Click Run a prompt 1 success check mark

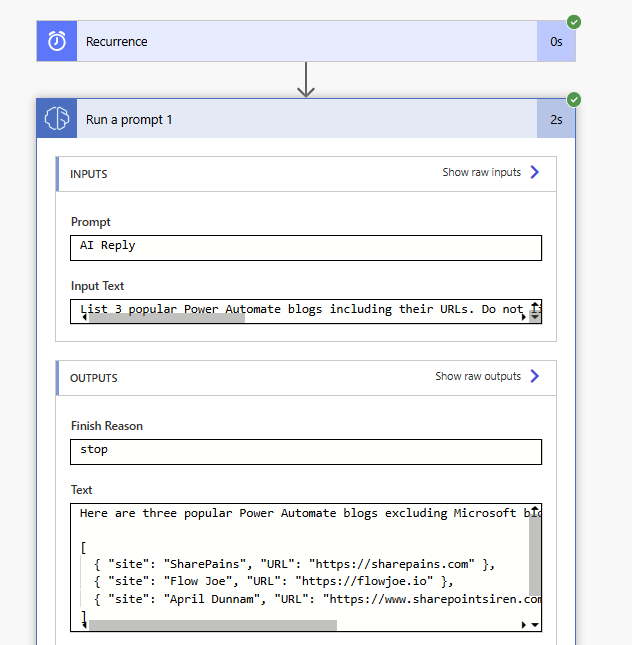click(574, 100)
